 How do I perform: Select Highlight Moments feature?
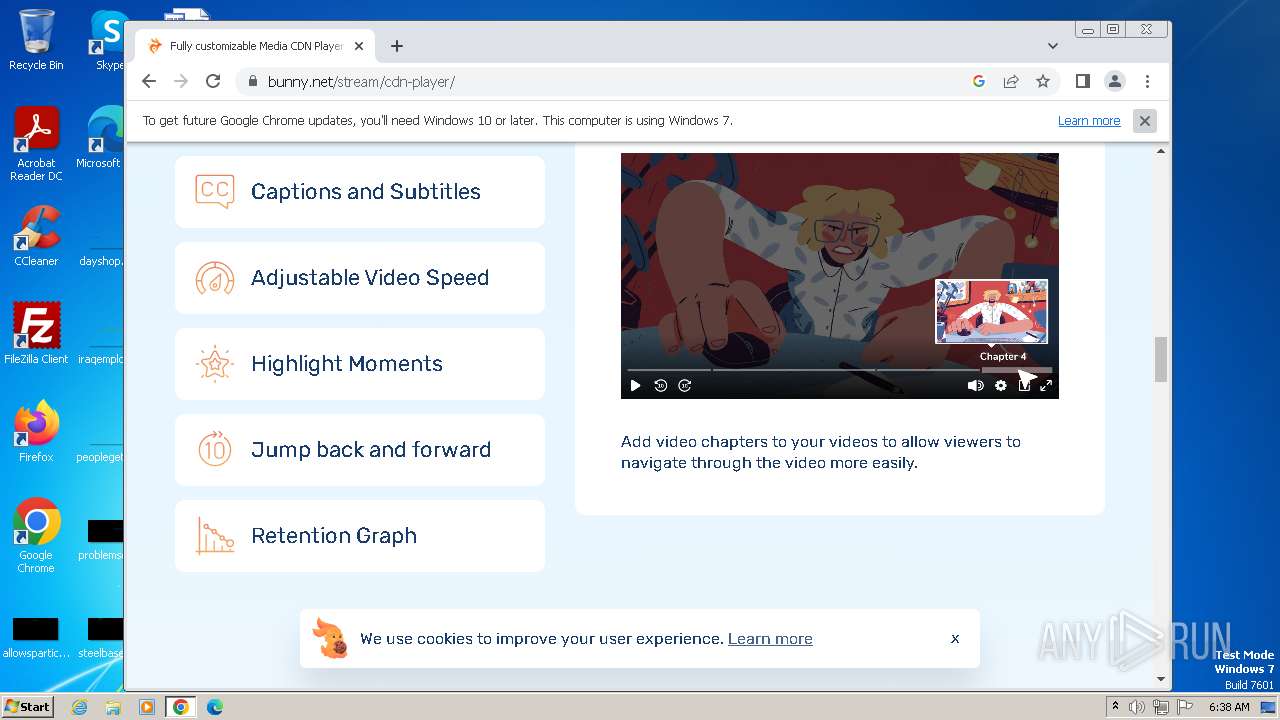click(360, 364)
